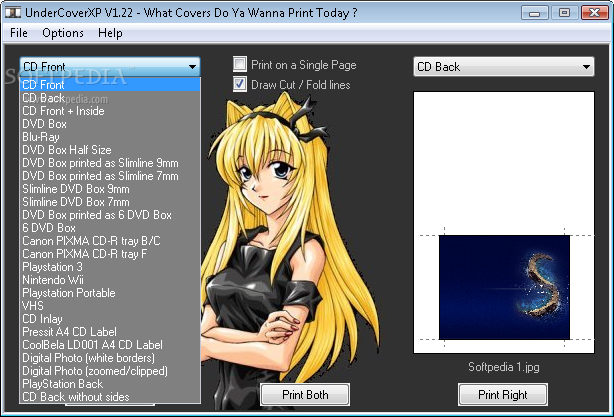614x417 pixels.
Task: Minimize the UnderCoverXP window
Action: (534, 13)
